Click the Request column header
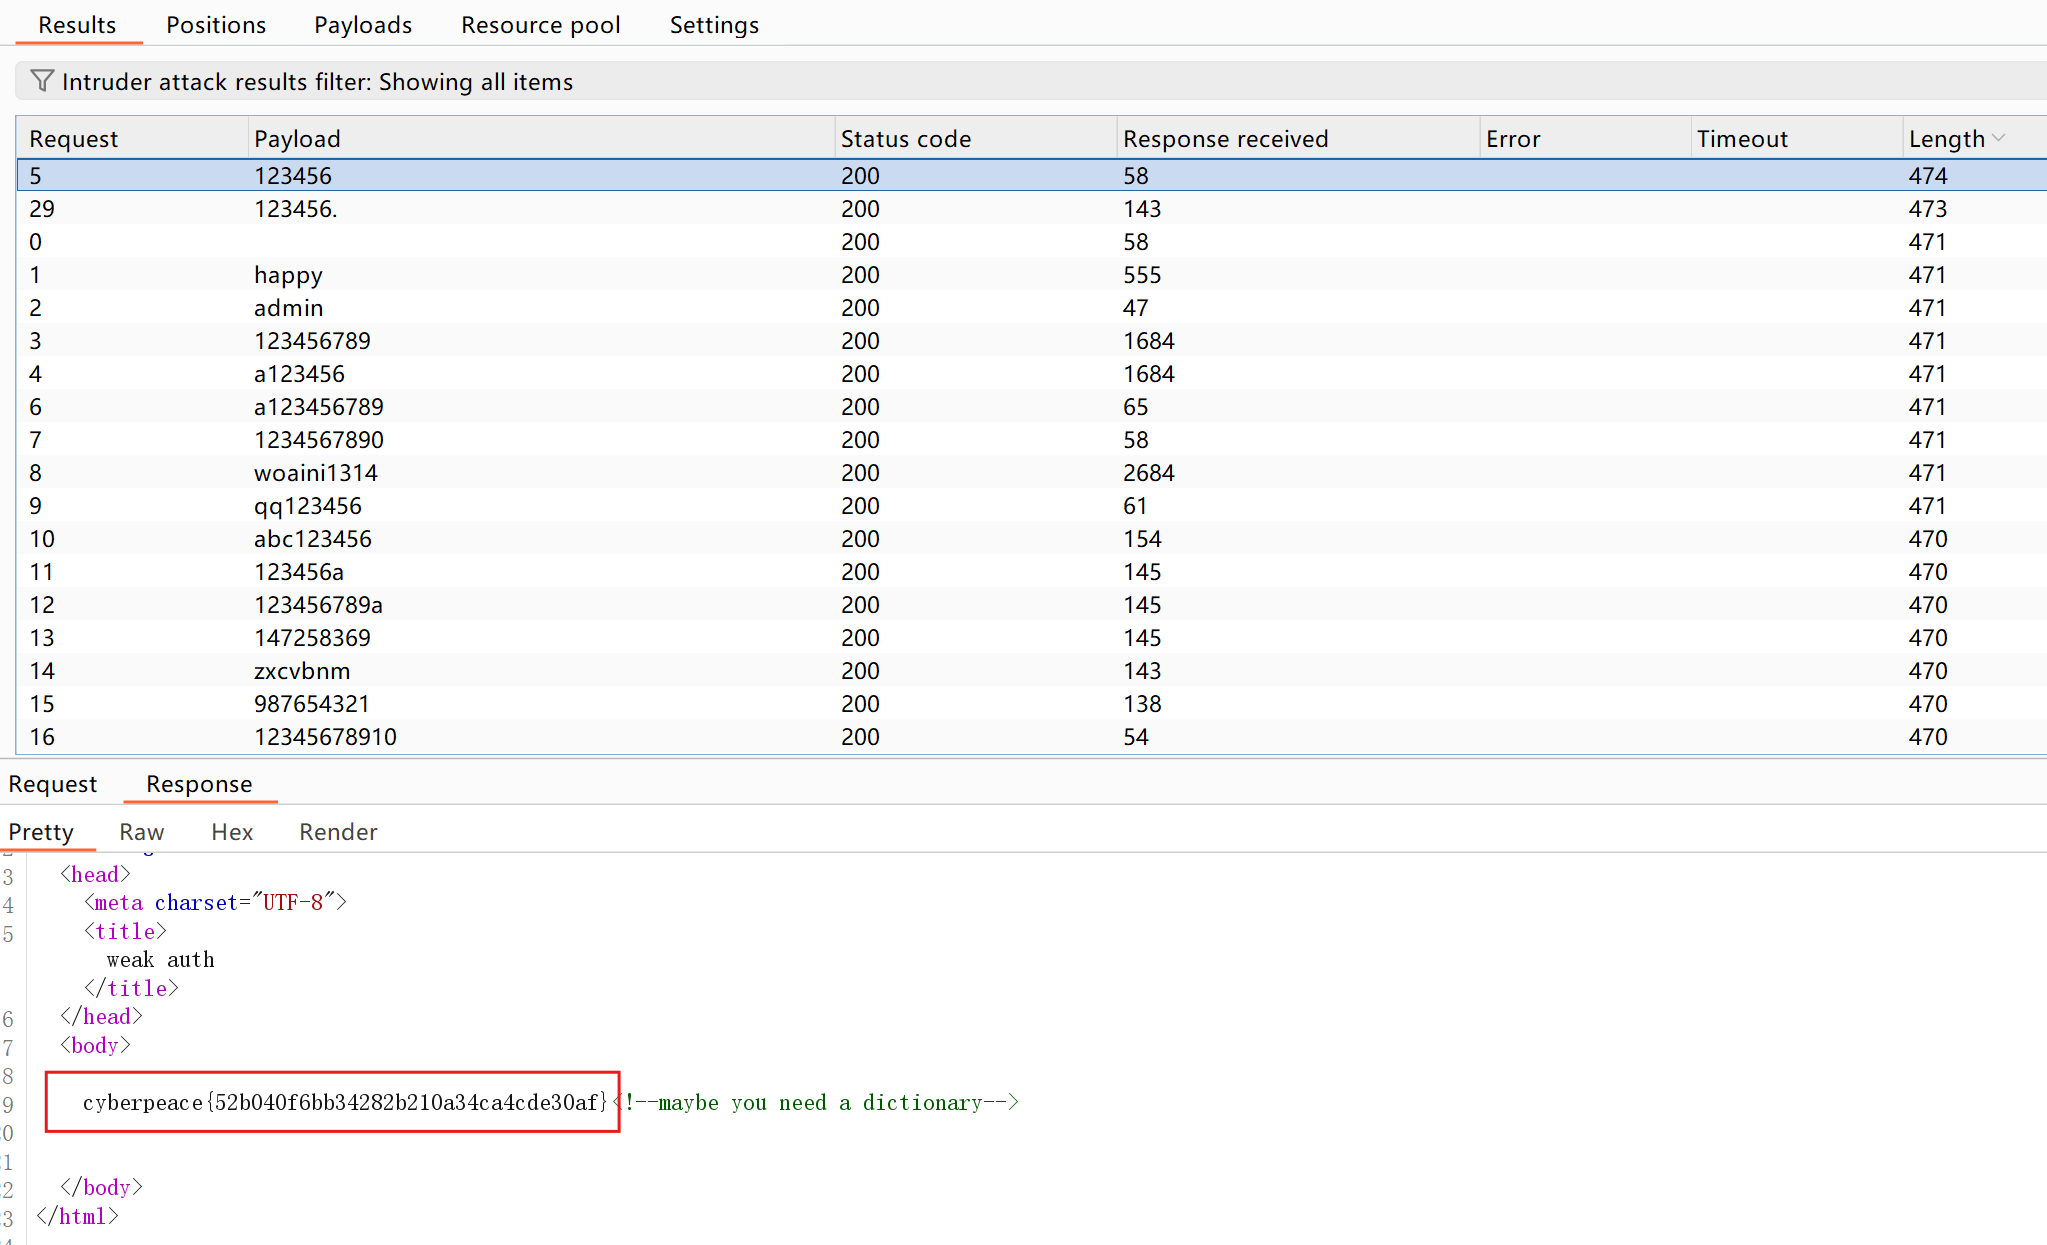Screen dimensions: 2047x1245 pos(73,139)
